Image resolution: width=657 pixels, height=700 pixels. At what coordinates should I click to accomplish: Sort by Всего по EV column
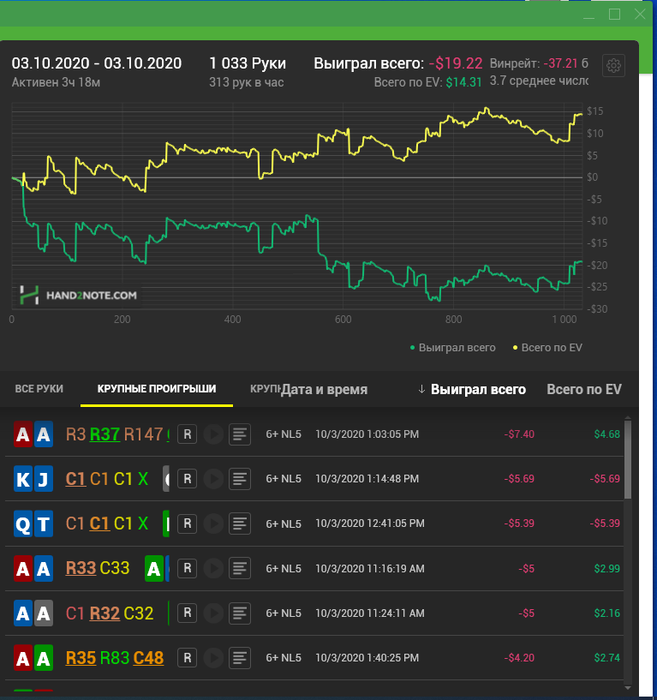(584, 390)
